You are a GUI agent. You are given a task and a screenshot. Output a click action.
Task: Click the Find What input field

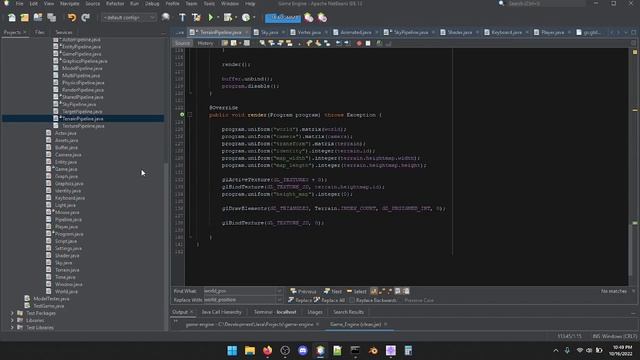pyautogui.click(x=240, y=291)
